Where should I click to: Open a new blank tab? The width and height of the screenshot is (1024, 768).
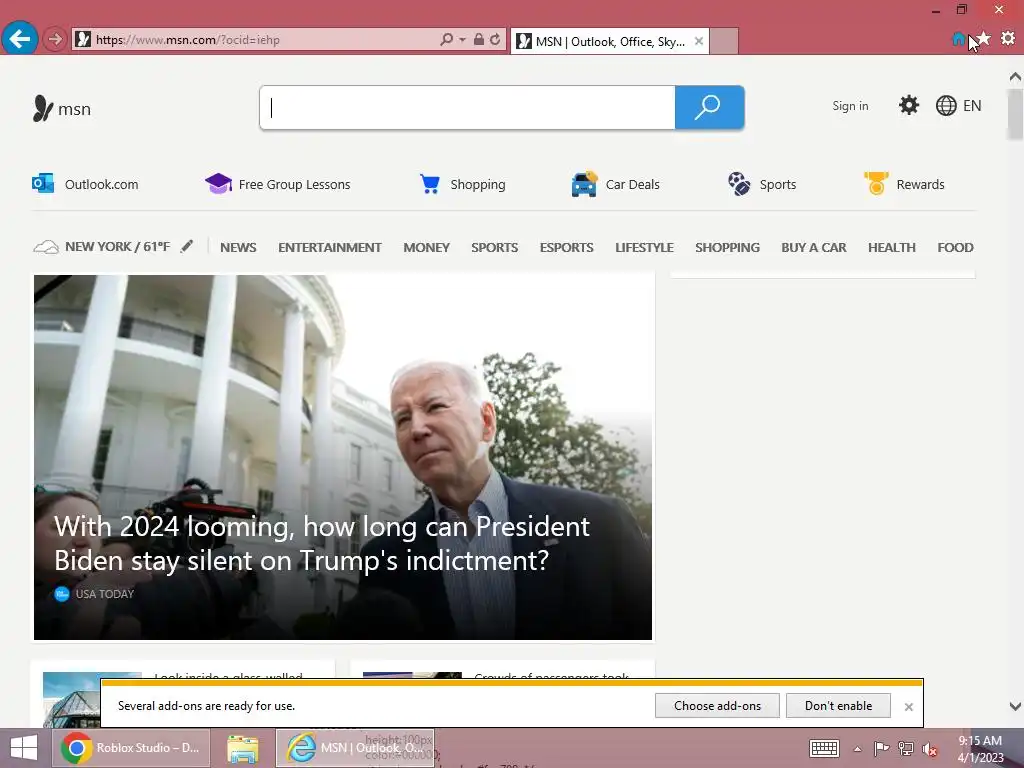(x=724, y=41)
